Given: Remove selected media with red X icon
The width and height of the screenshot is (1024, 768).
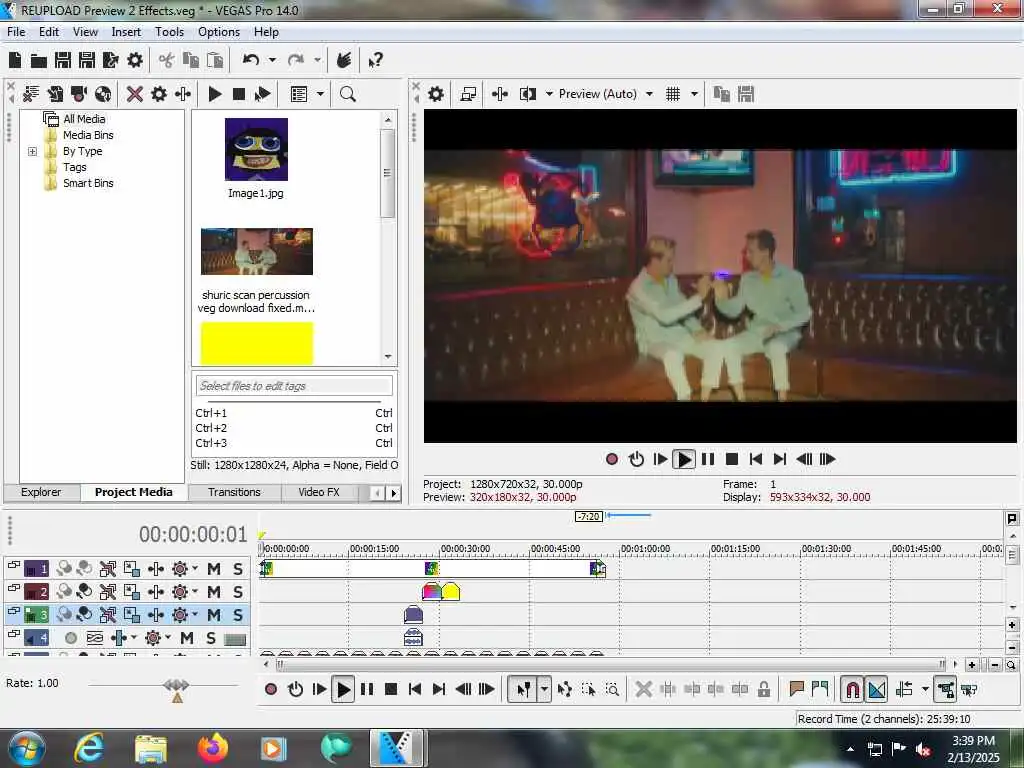Looking at the screenshot, I should 135,94.
